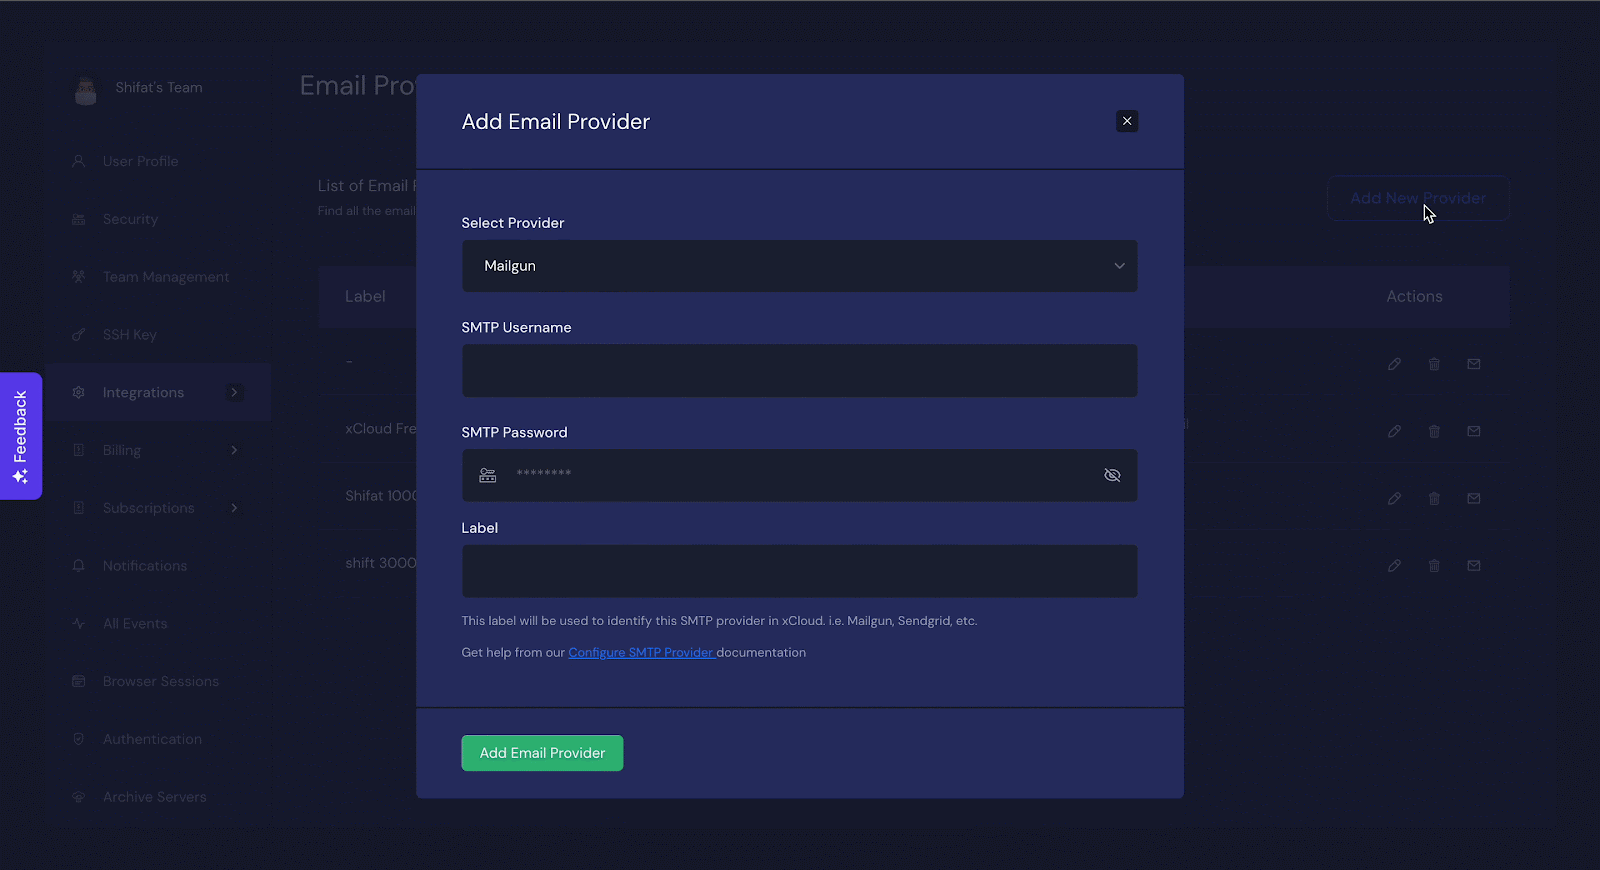Click the envelope test-email icon in first row
Image resolution: width=1600 pixels, height=870 pixels.
point(1474,364)
